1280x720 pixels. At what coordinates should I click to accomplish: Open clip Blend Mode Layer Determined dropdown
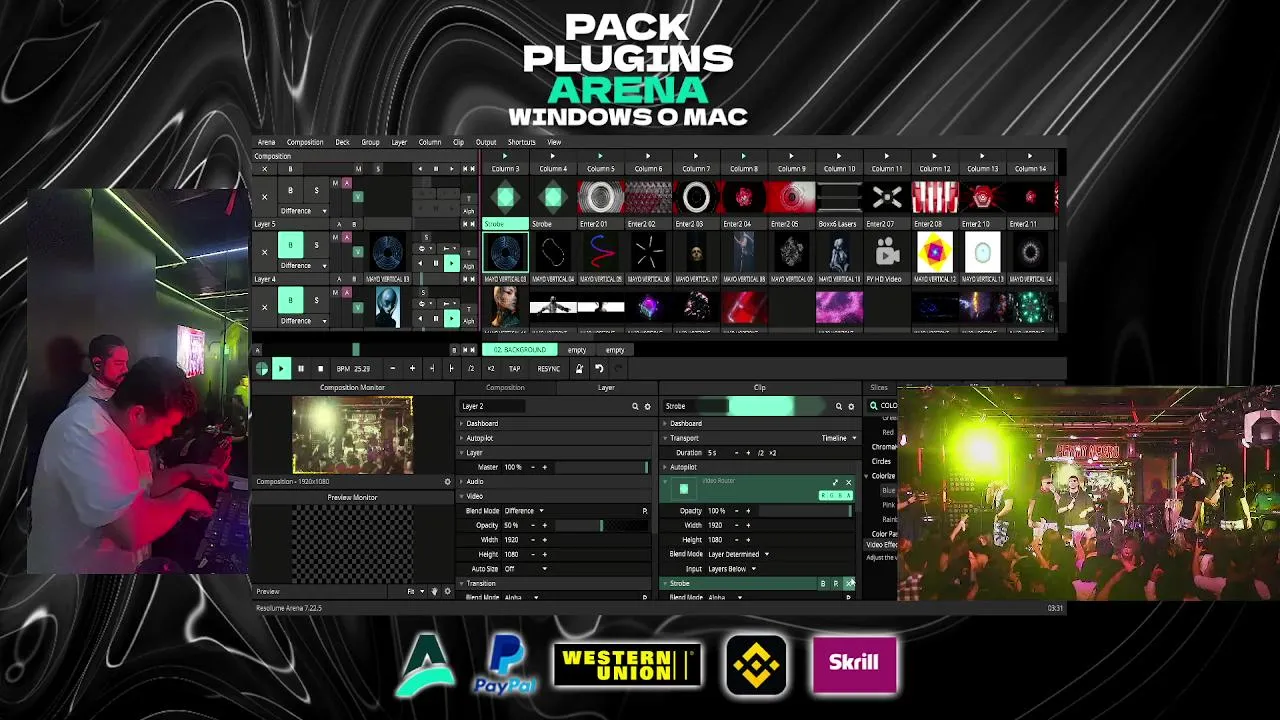click(x=739, y=554)
